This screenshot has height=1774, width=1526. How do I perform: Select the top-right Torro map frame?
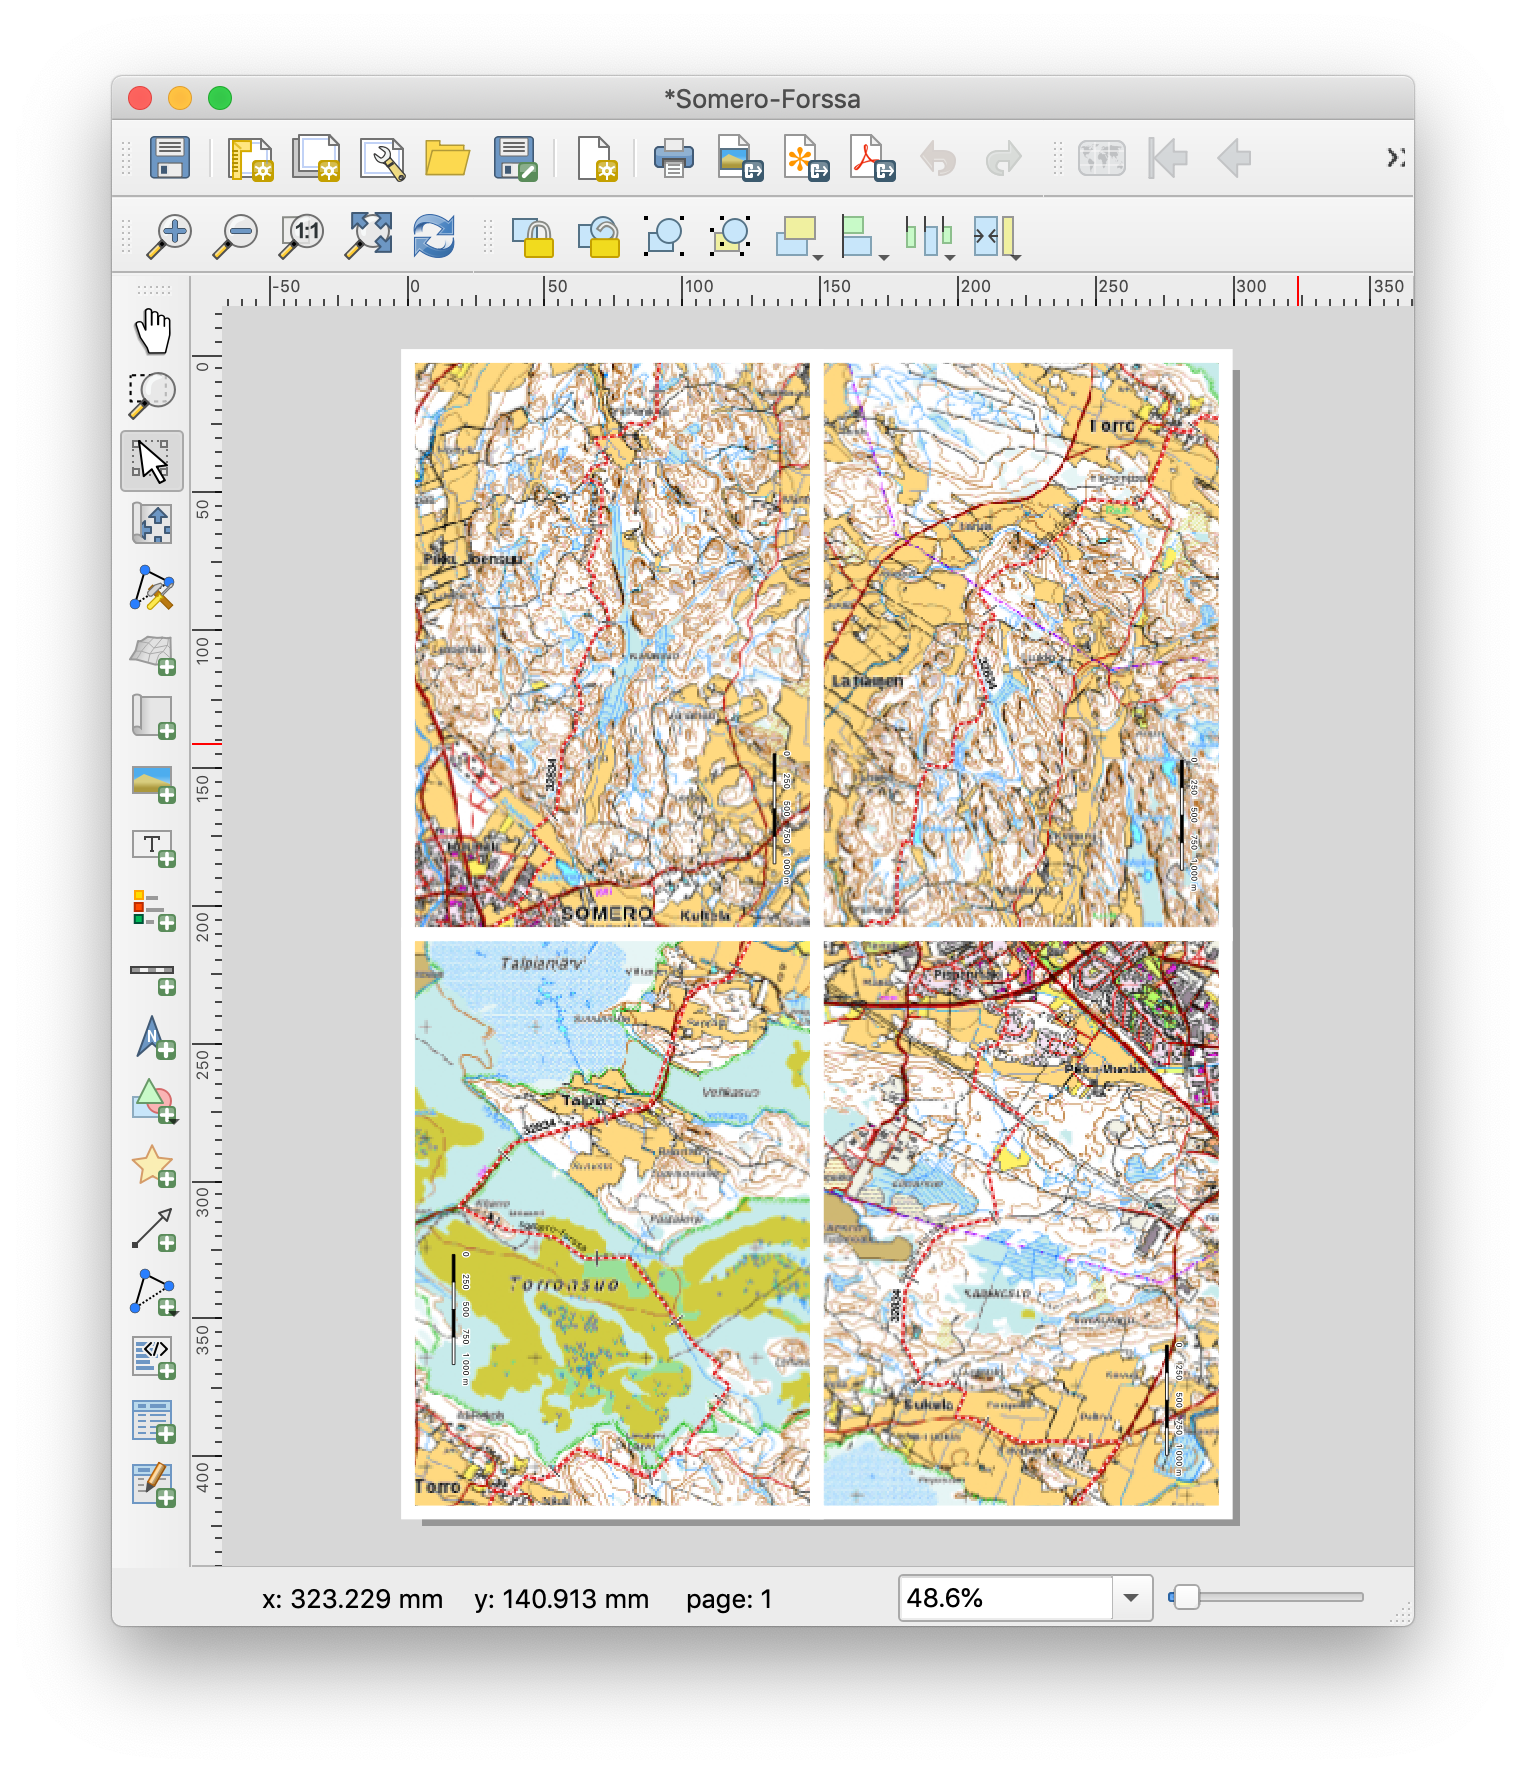pos(1021,645)
